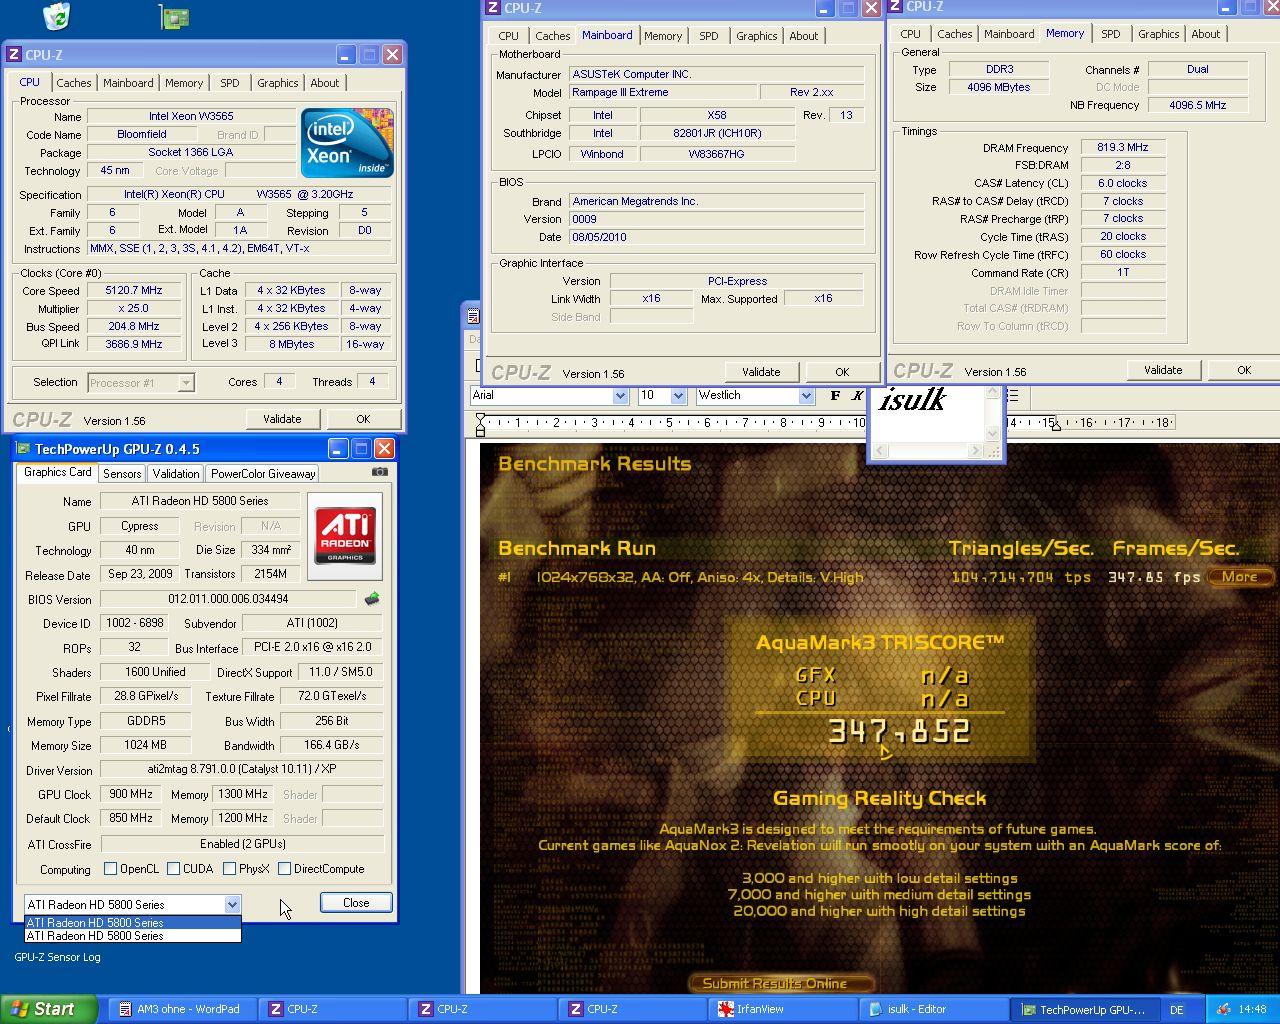Image resolution: width=1280 pixels, height=1024 pixels.
Task: Click the GPU-Z Sensor Log label
Action: pyautogui.click(x=57, y=957)
